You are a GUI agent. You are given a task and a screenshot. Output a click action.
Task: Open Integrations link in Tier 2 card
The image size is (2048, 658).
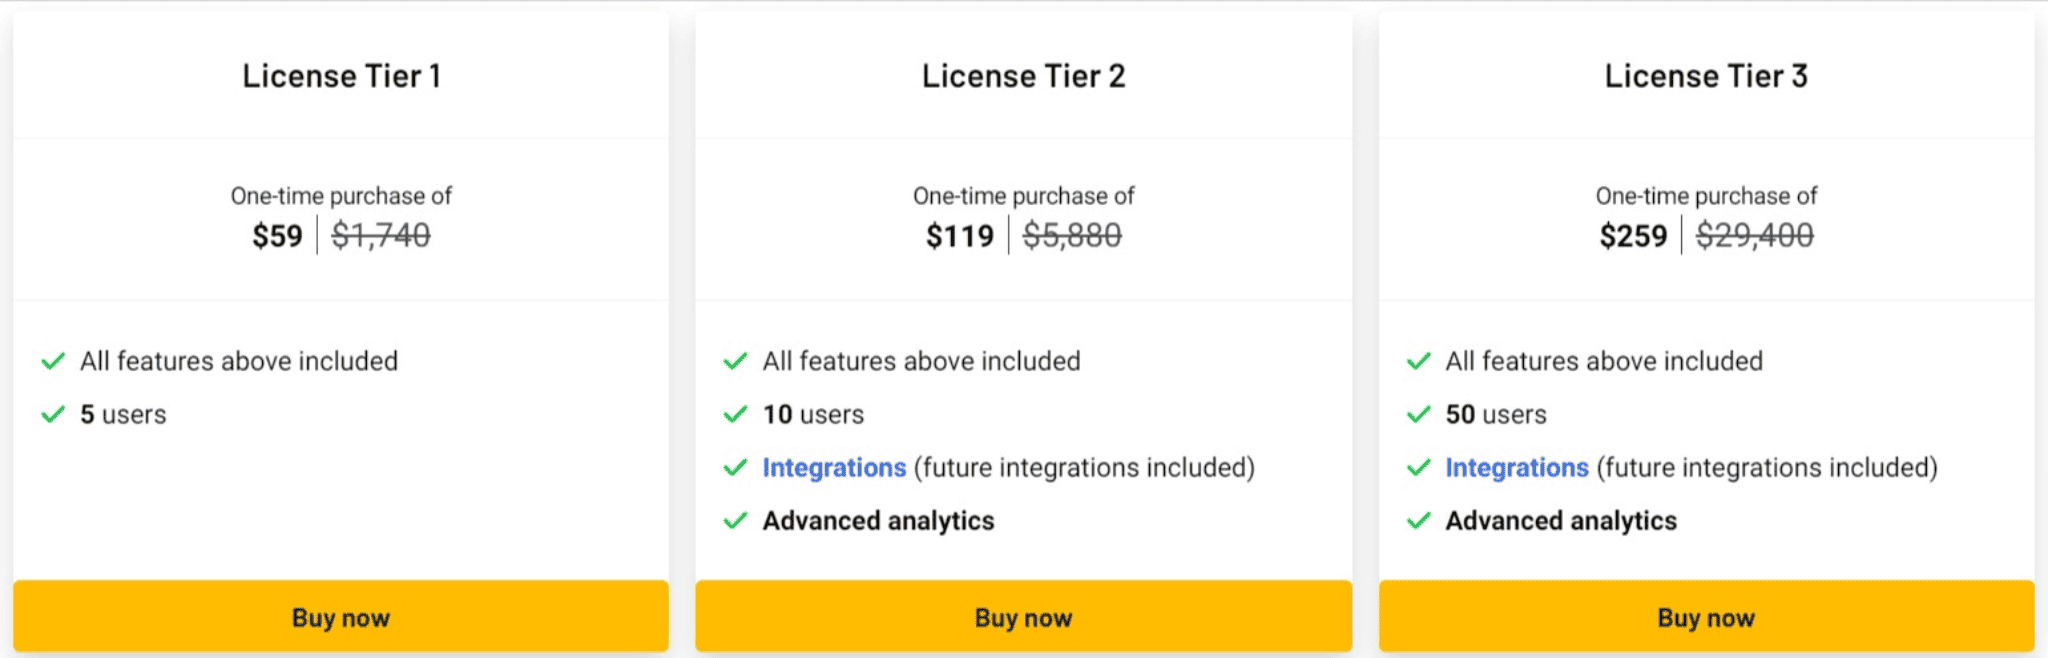(x=834, y=468)
